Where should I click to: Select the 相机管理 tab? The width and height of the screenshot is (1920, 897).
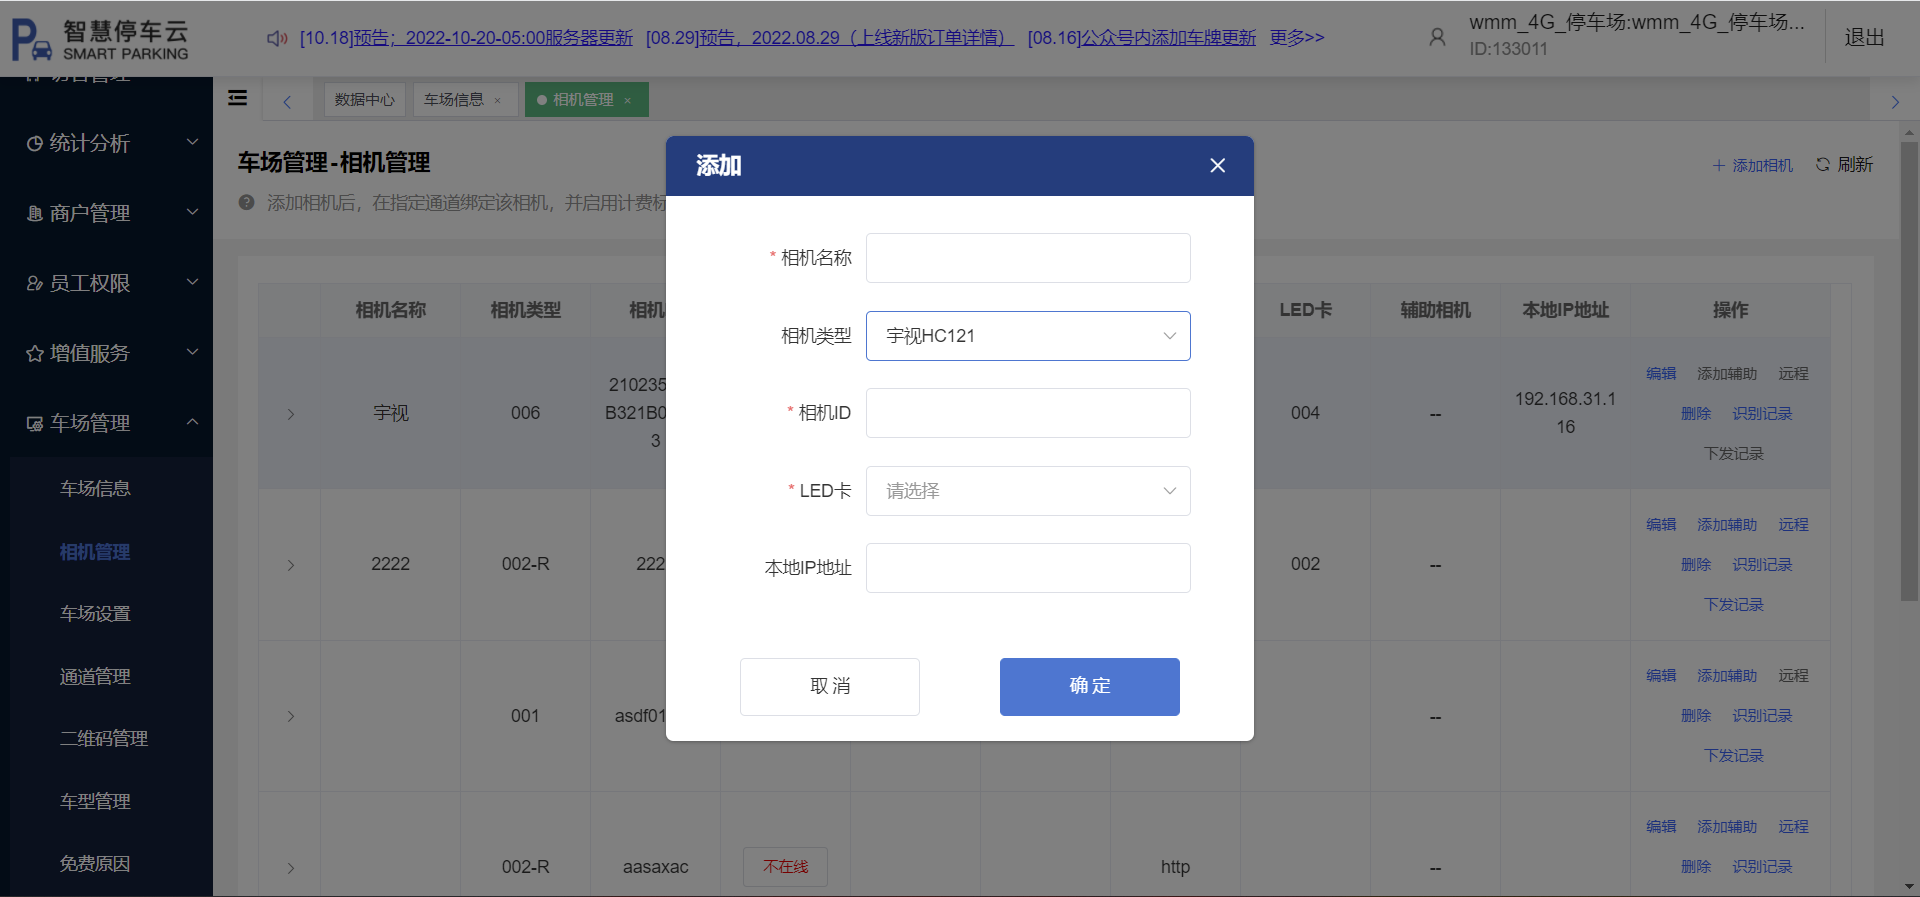[583, 100]
